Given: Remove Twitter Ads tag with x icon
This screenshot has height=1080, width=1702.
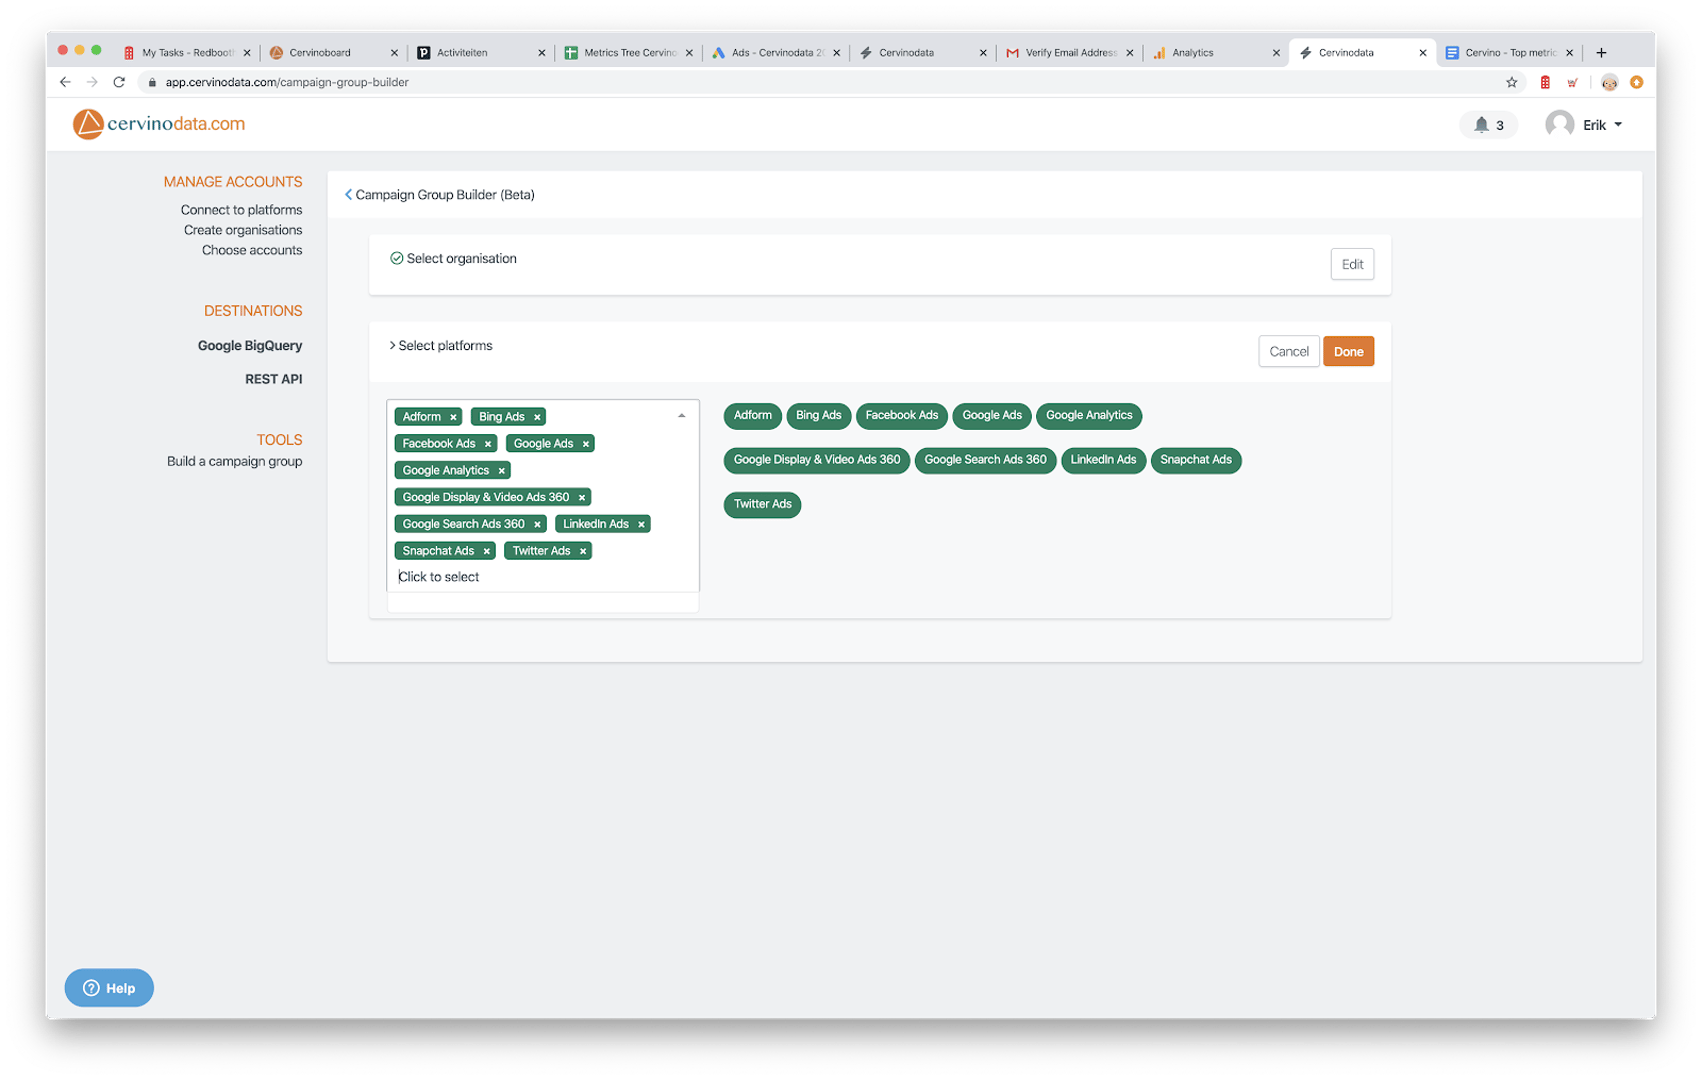Looking at the screenshot, I should click(x=583, y=551).
